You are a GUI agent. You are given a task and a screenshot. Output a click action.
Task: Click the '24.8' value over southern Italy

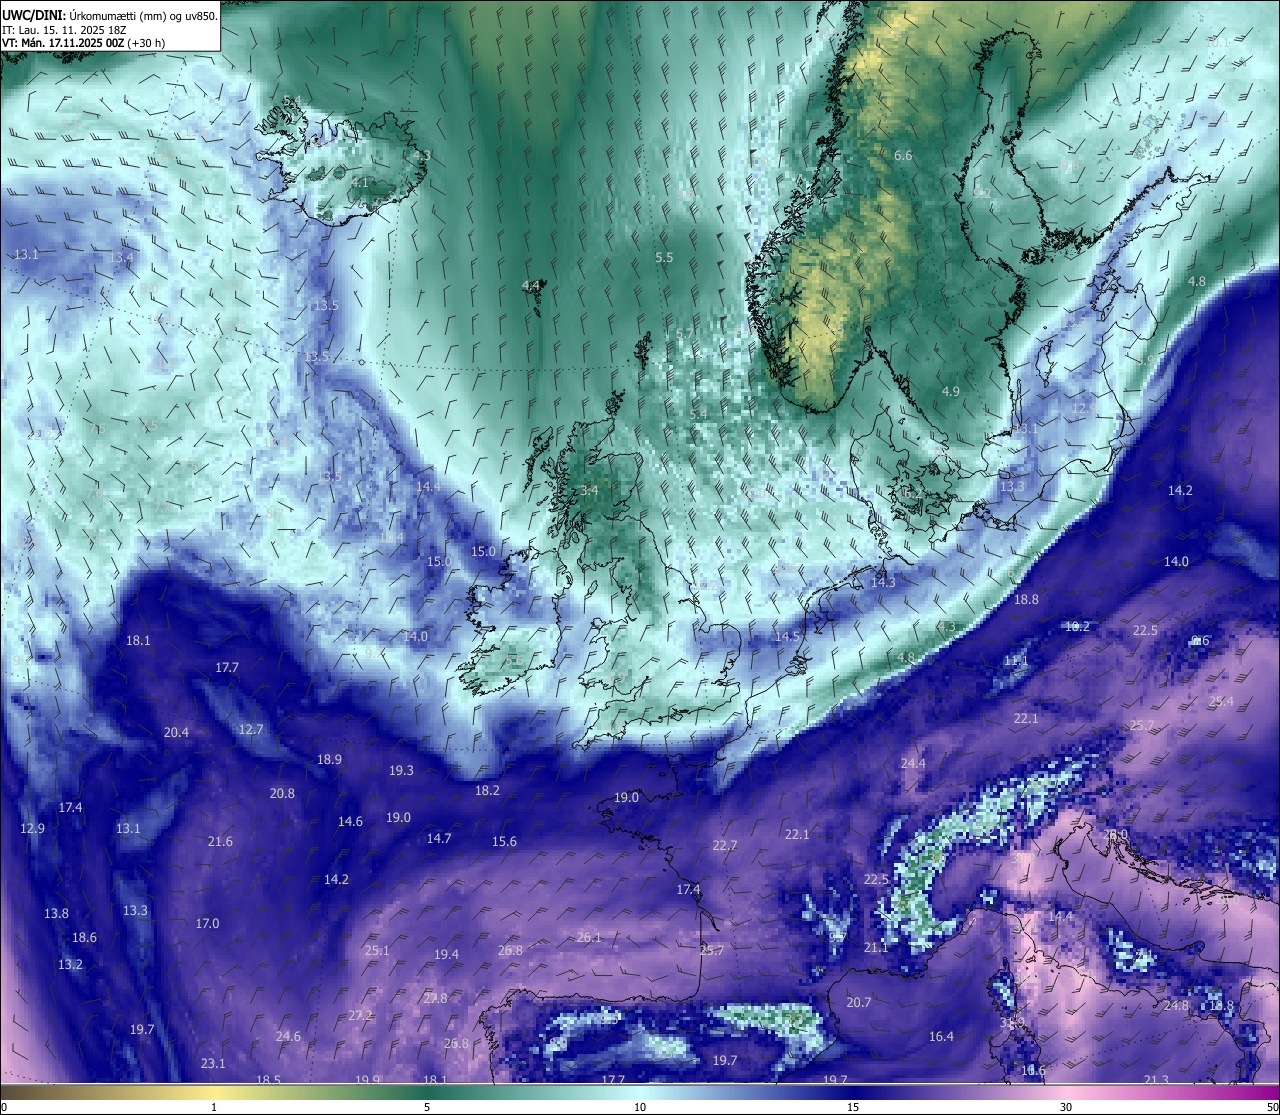[1176, 1005]
